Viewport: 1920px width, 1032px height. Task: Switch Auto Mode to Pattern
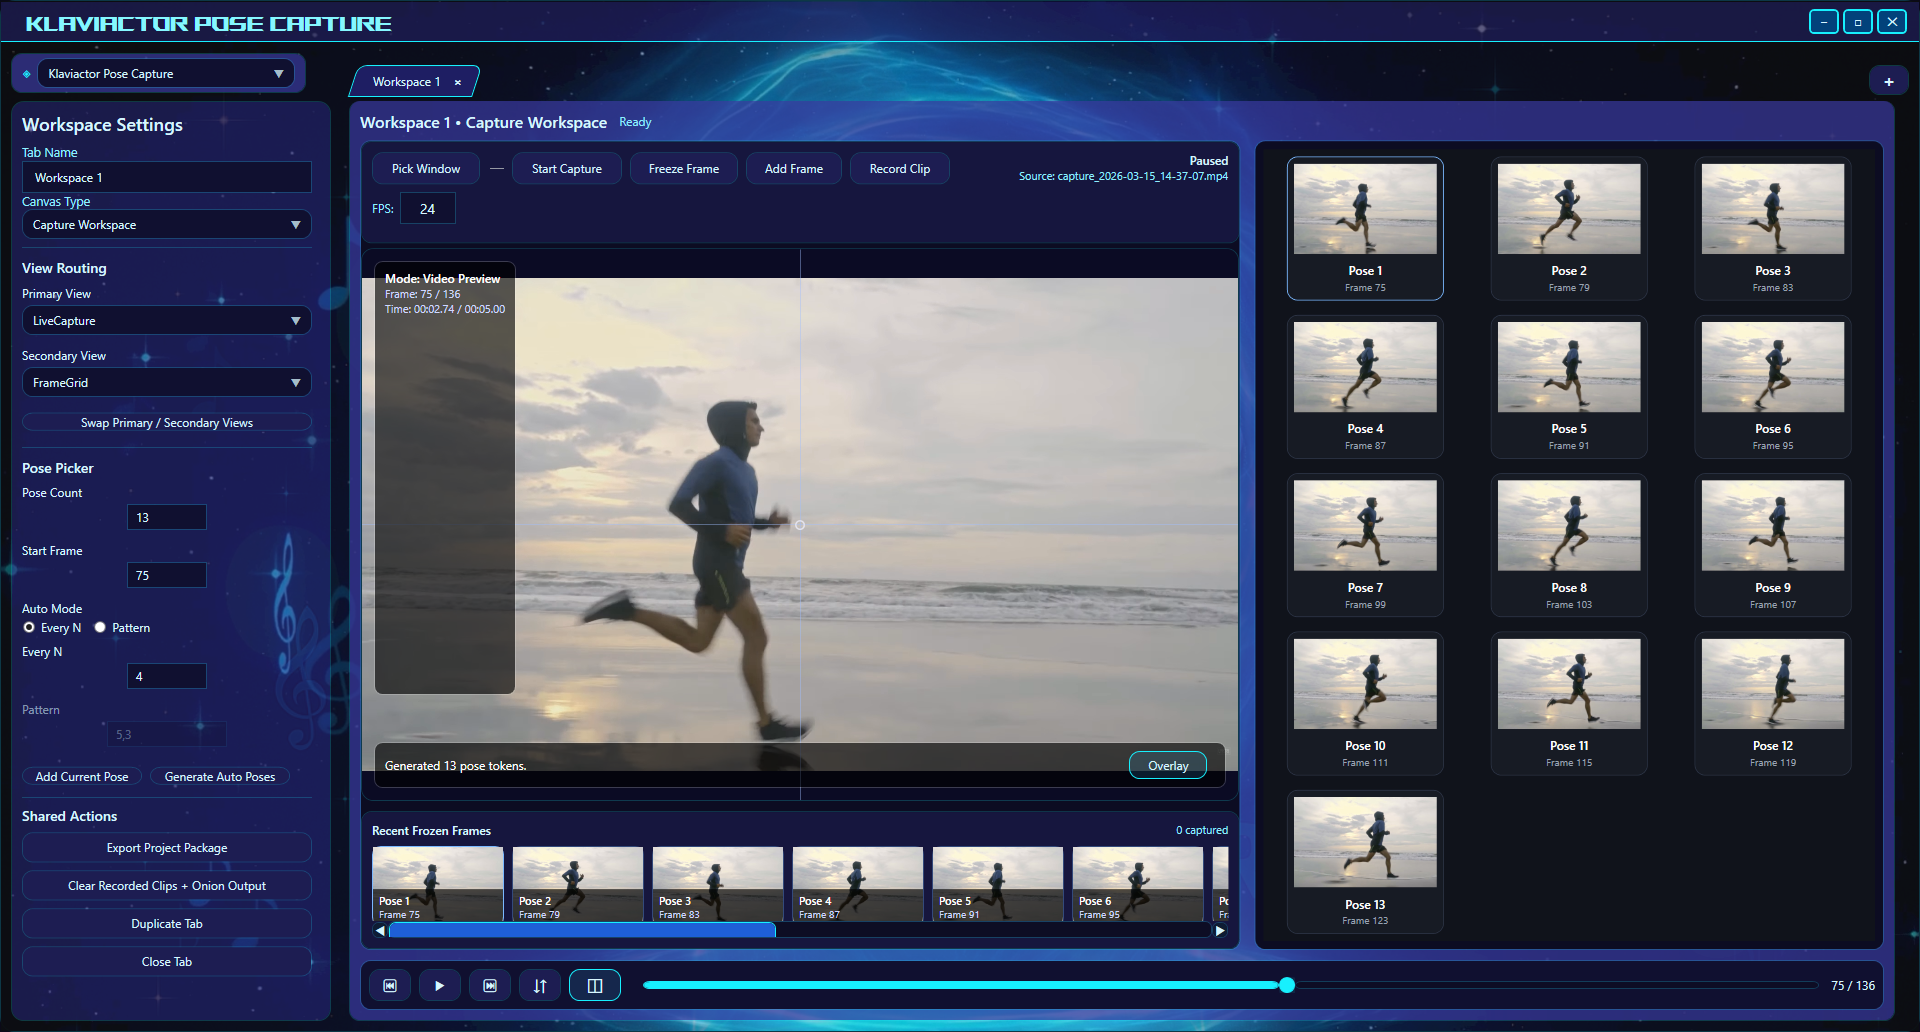(x=100, y=627)
